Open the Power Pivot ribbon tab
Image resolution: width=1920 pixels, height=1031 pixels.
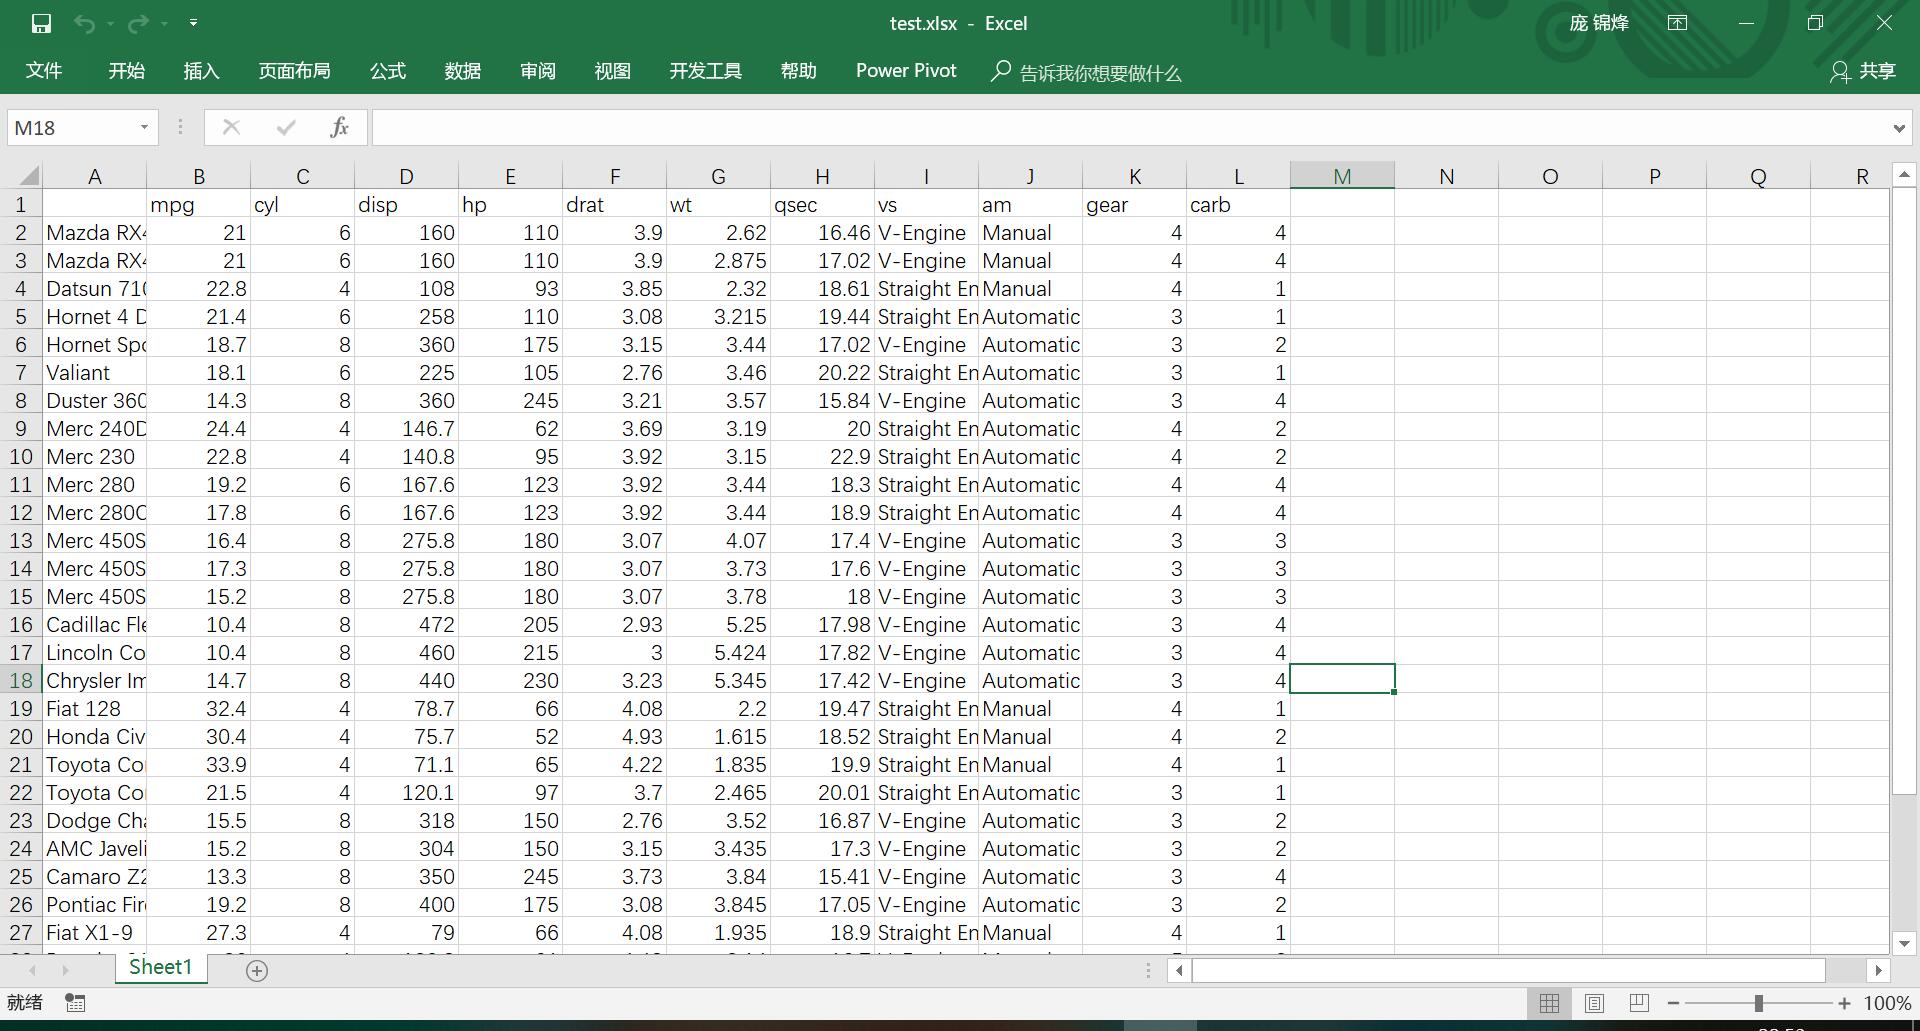coord(906,71)
